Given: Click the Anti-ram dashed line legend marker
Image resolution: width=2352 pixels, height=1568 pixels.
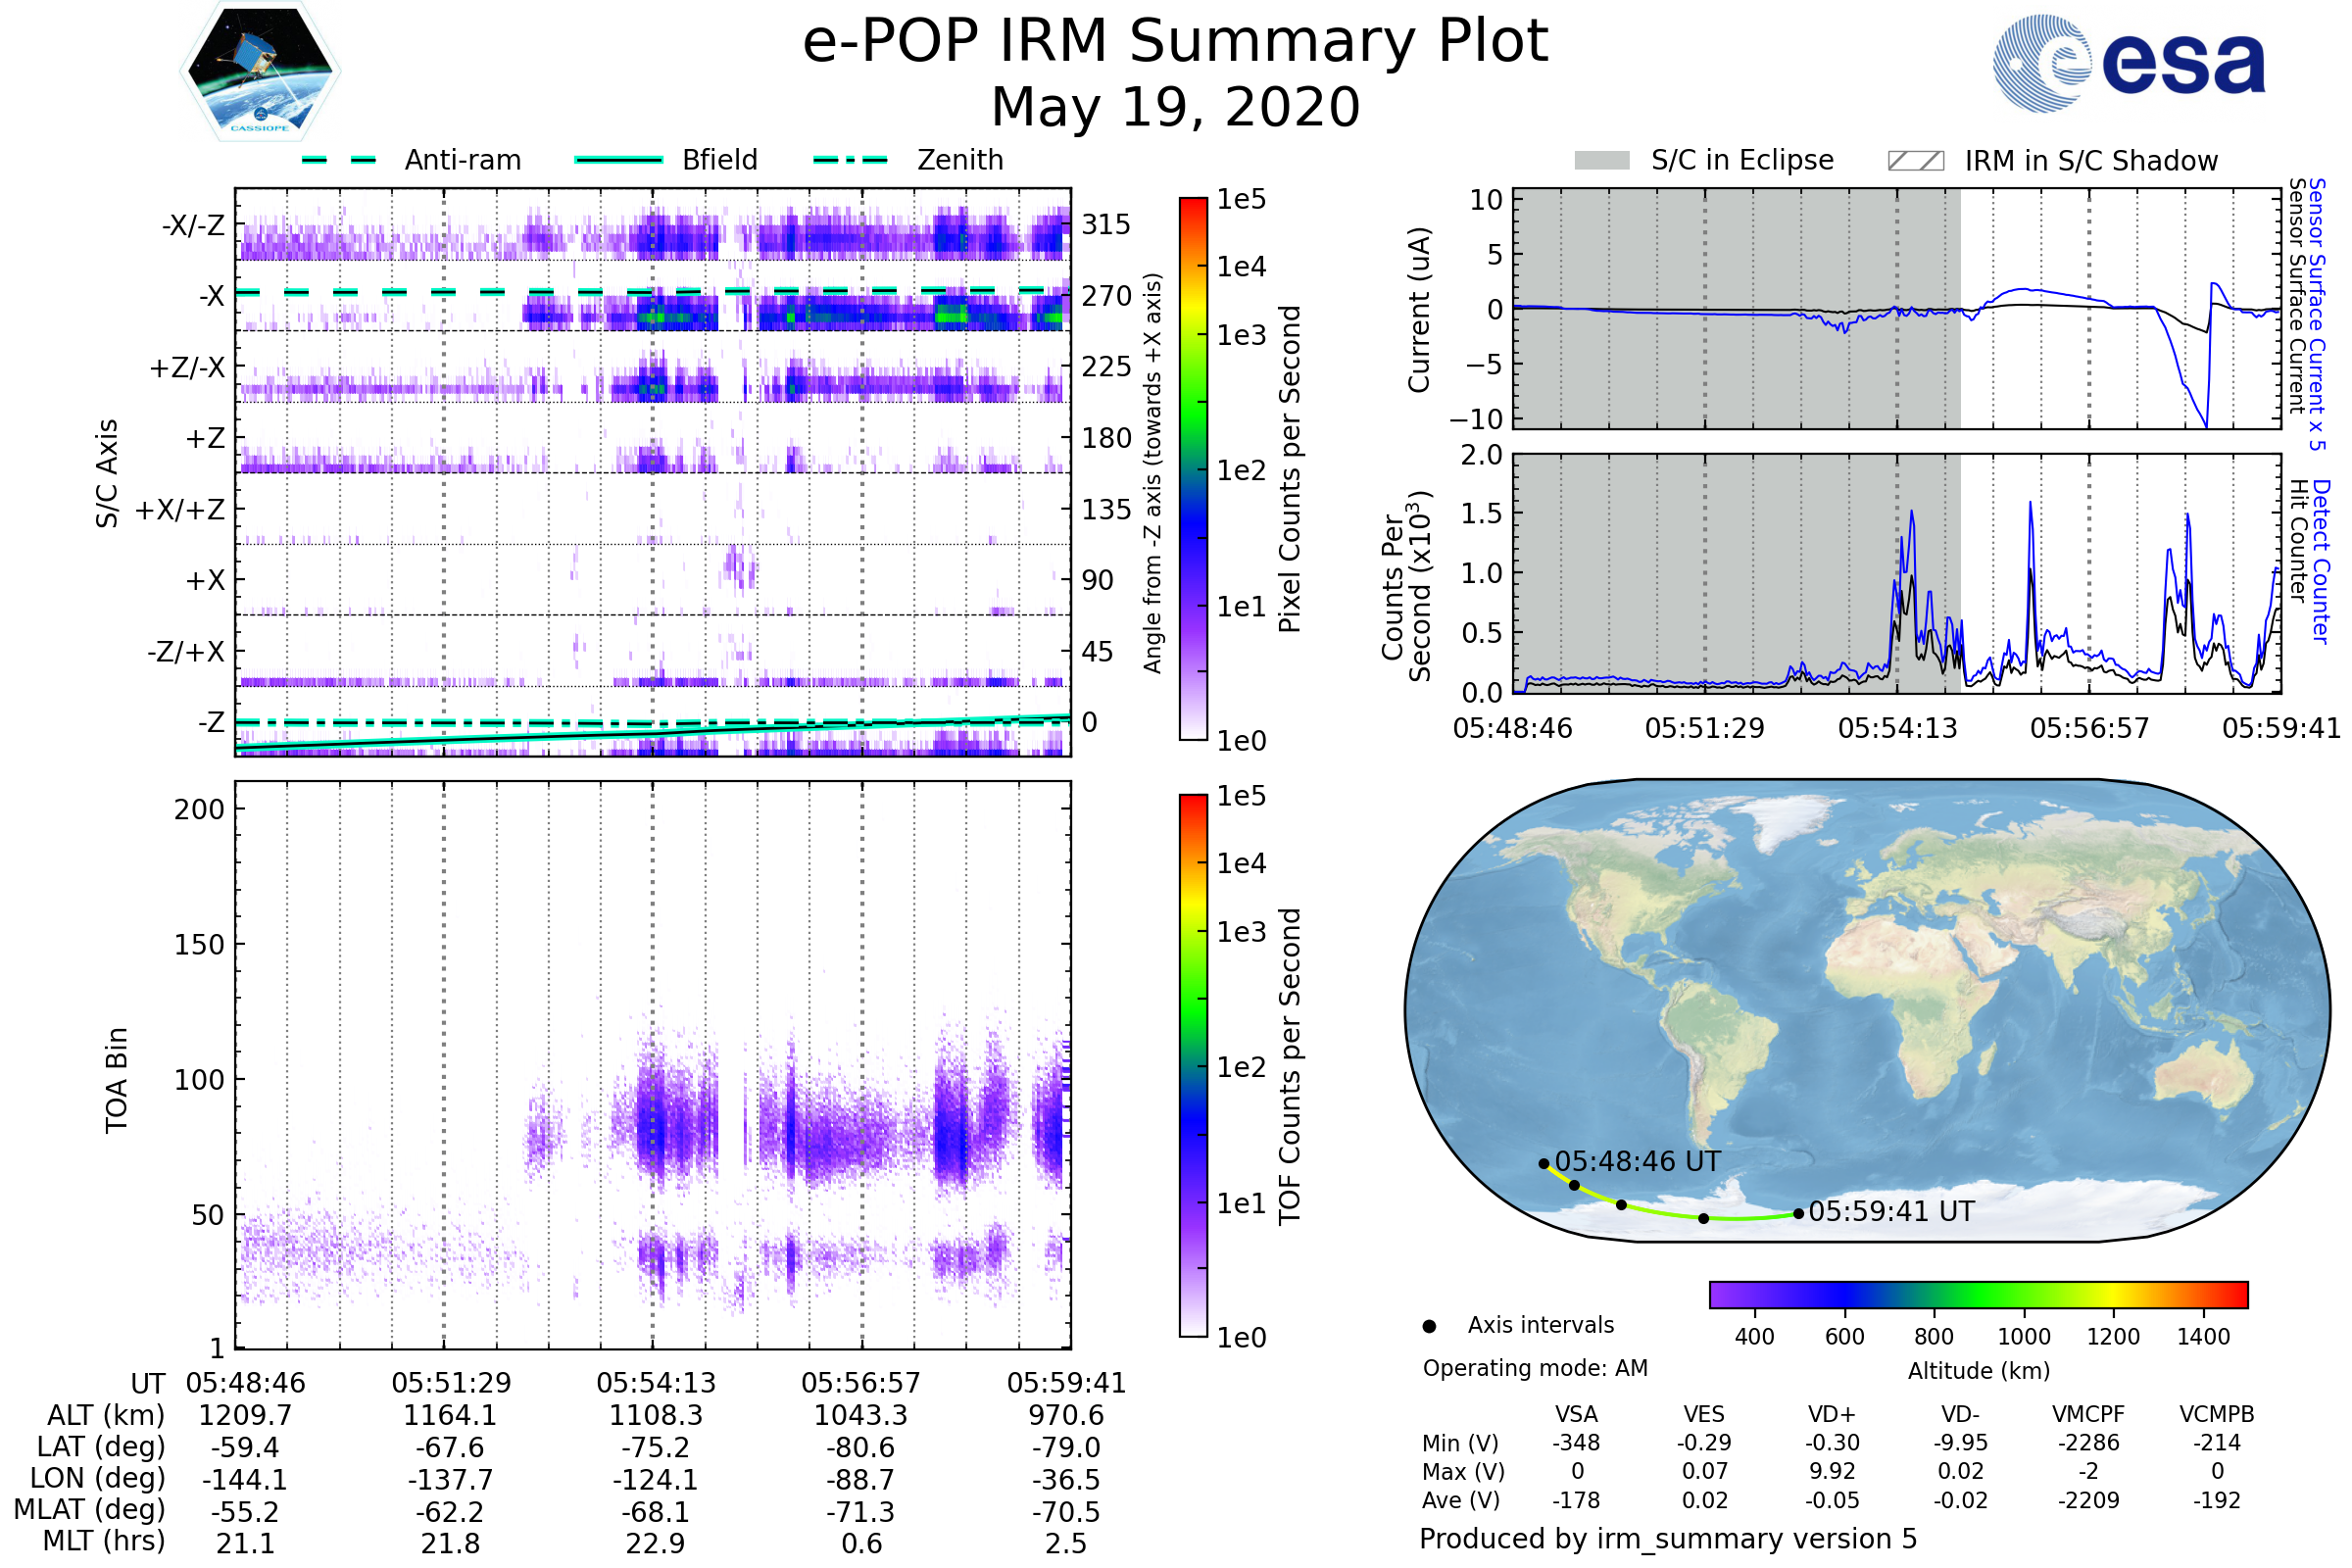Looking at the screenshot, I should click(x=340, y=160).
